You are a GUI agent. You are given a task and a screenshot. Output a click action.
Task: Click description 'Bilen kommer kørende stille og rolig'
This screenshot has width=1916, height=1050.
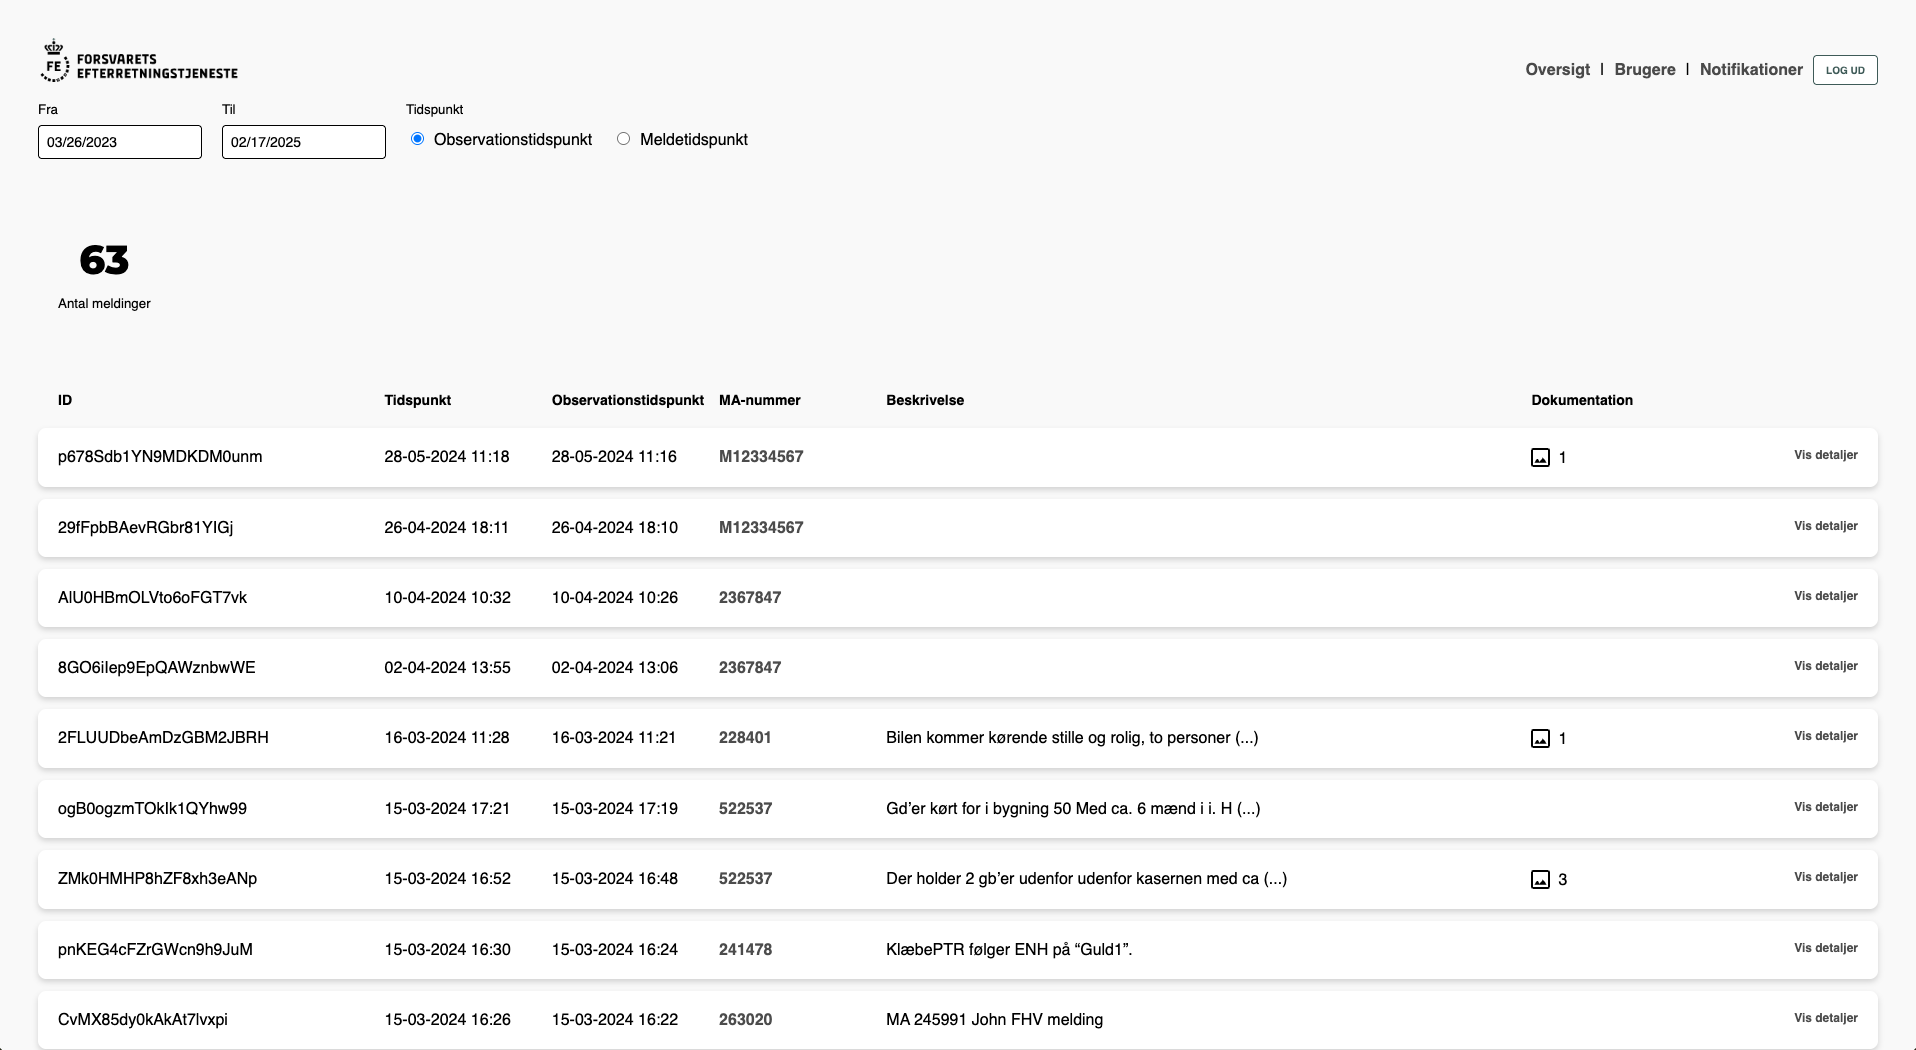[1072, 737]
